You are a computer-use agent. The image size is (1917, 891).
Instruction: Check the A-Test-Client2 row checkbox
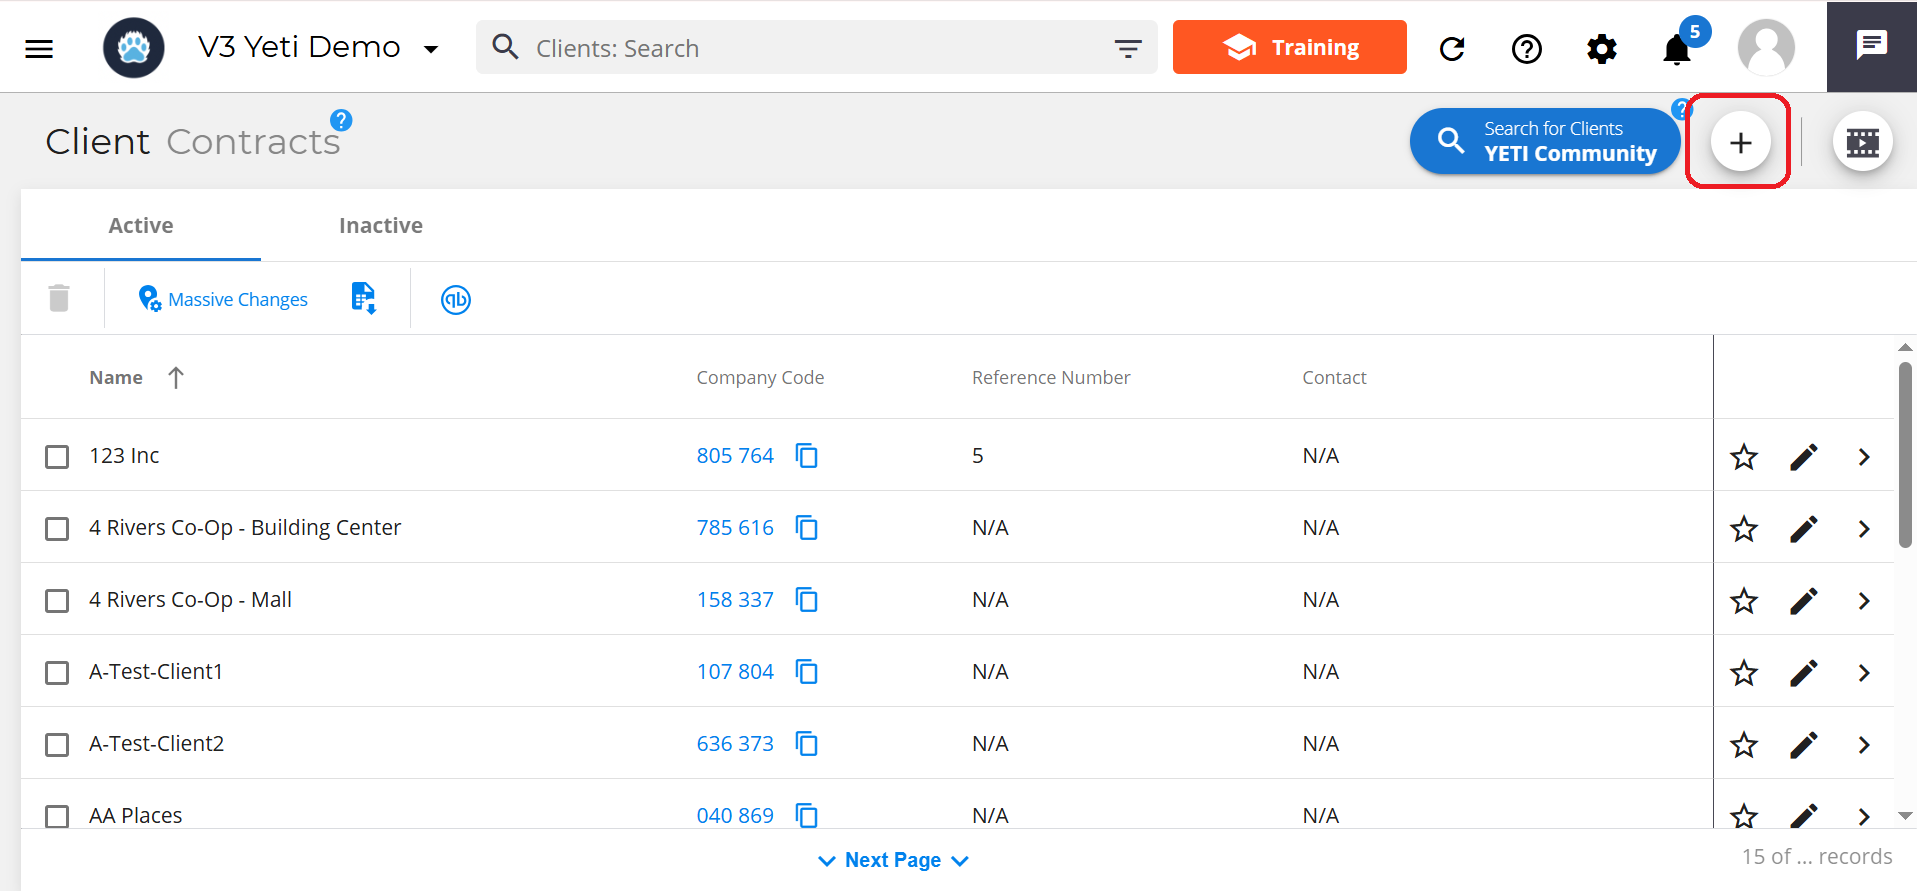[57, 745]
